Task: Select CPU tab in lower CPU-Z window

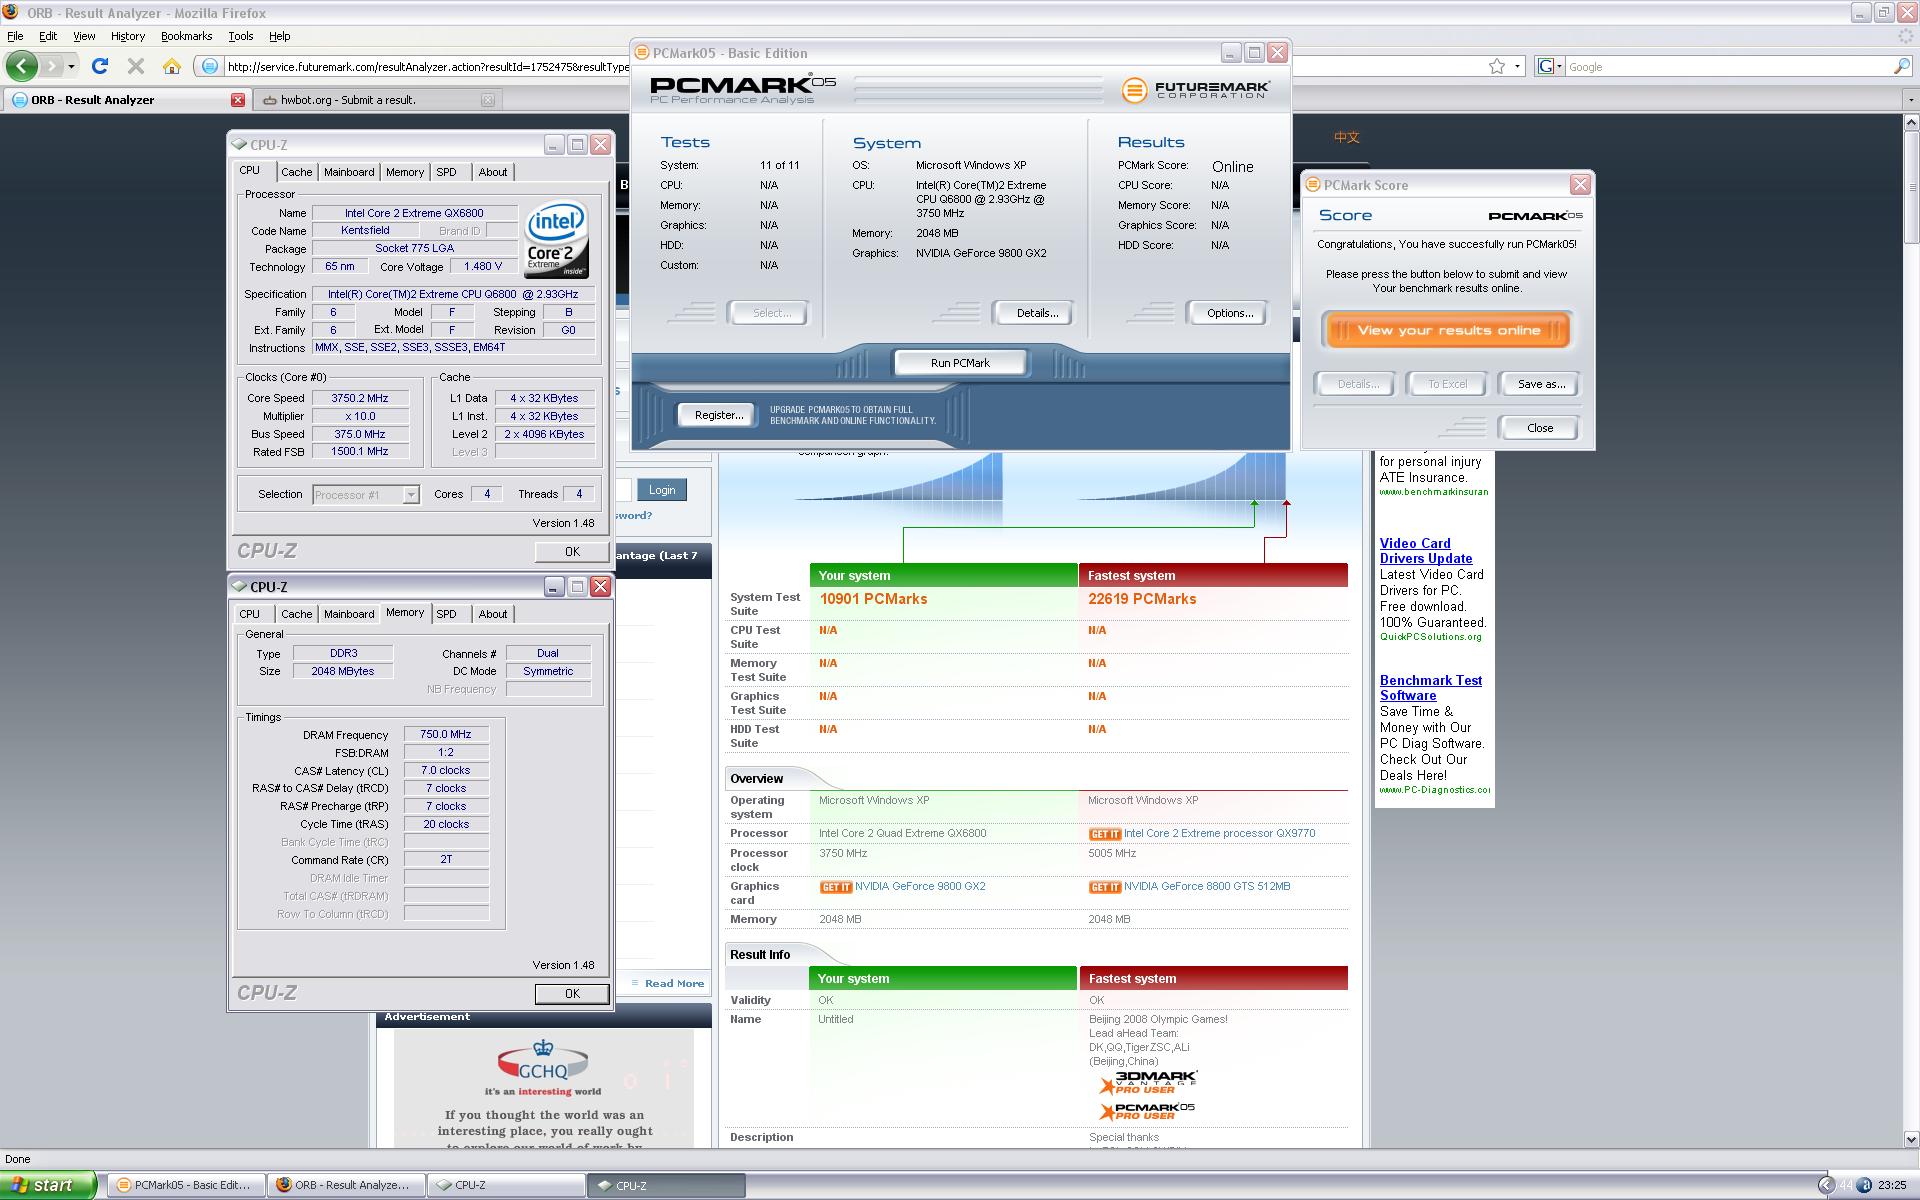Action: pyautogui.click(x=250, y=614)
